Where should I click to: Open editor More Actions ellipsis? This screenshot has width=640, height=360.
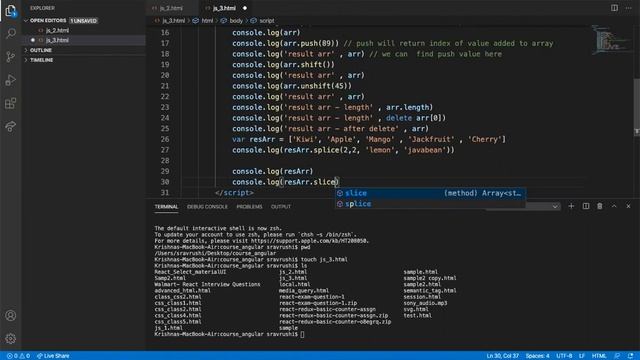629,8
